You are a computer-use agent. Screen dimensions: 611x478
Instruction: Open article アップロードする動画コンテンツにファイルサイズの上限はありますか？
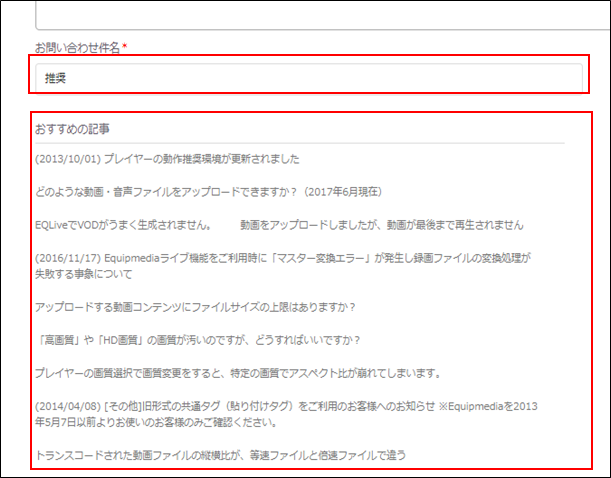195,307
